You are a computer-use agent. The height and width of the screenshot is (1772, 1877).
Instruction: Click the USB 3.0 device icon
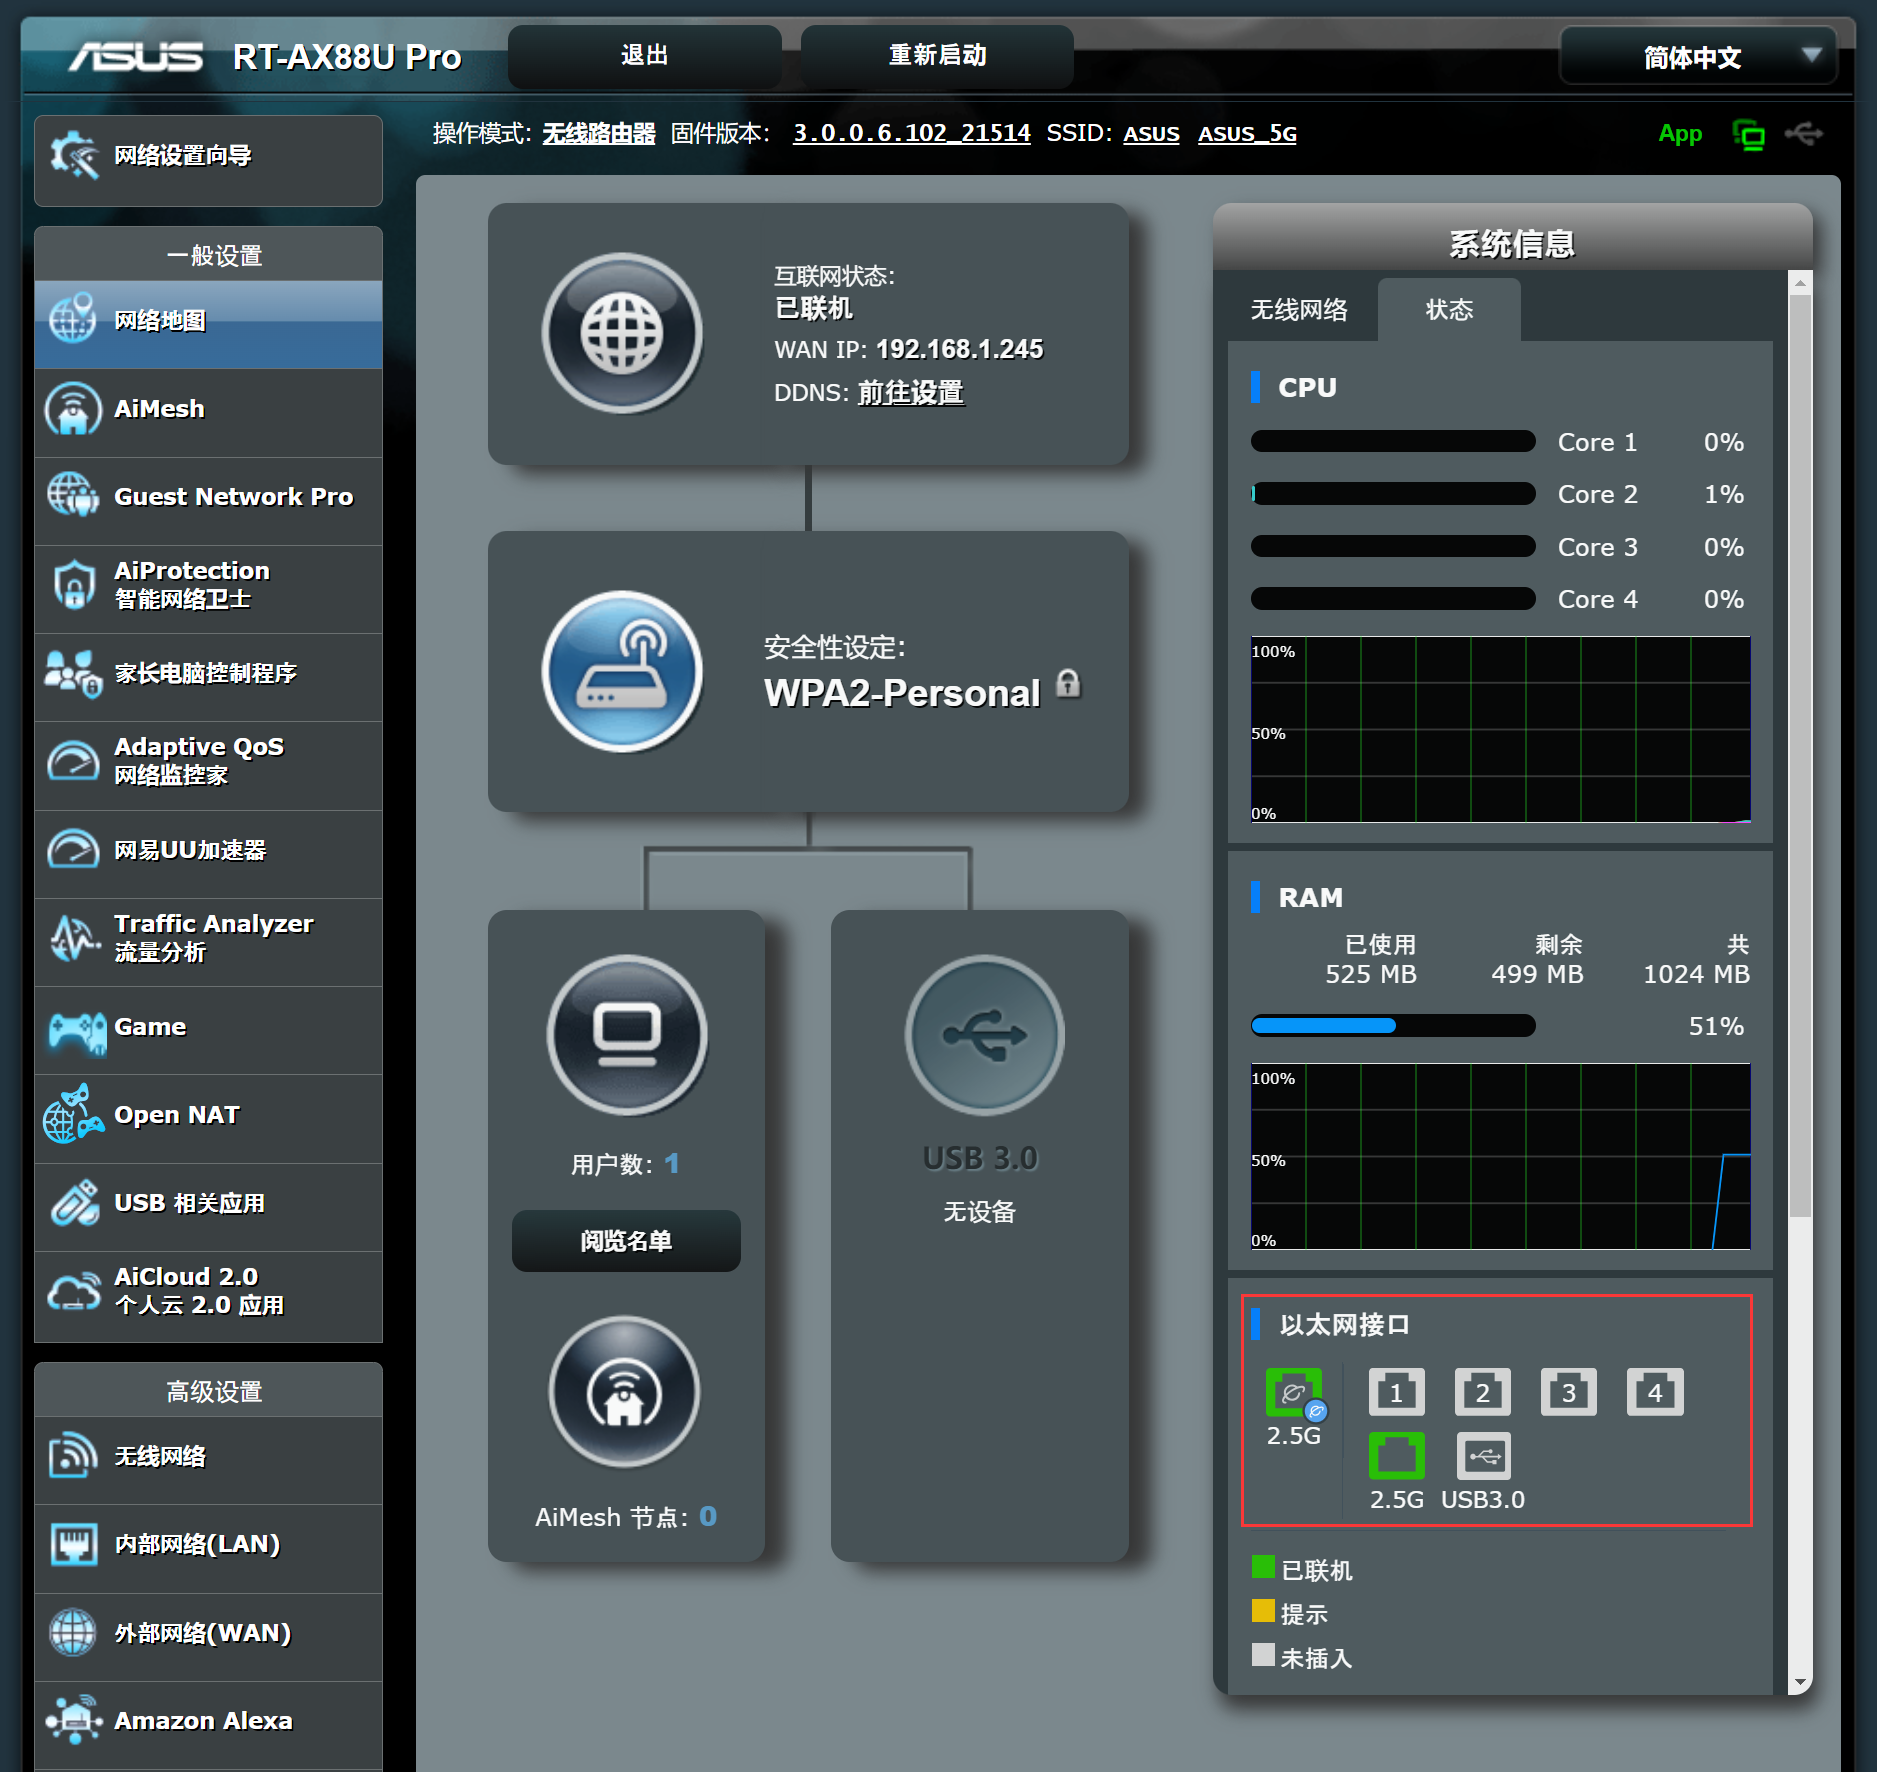click(984, 1035)
